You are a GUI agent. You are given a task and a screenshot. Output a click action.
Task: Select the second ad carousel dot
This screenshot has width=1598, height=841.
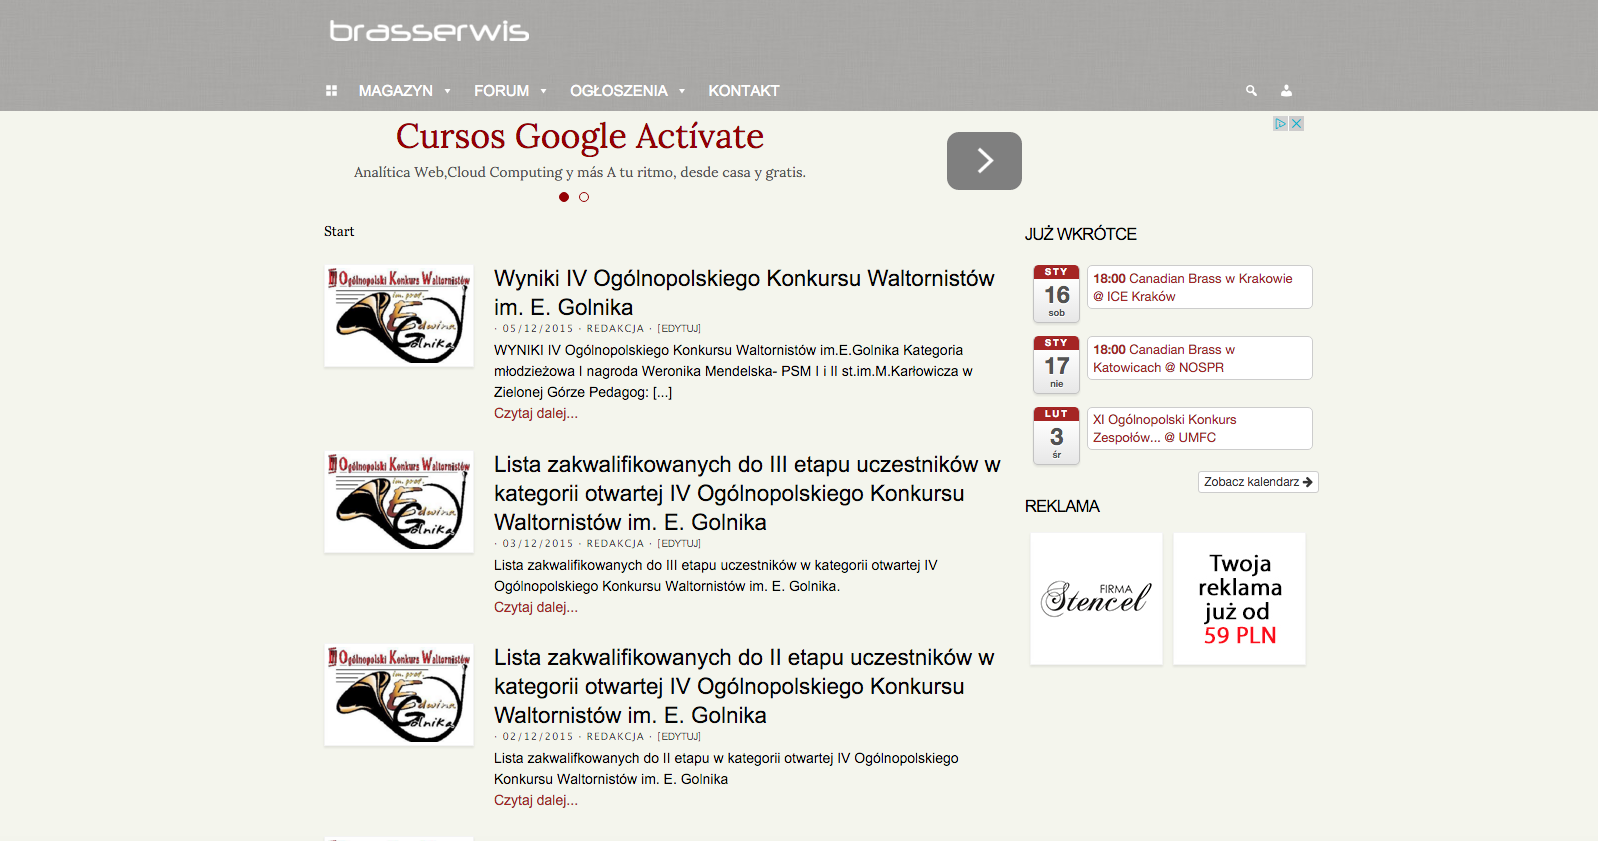point(584,197)
